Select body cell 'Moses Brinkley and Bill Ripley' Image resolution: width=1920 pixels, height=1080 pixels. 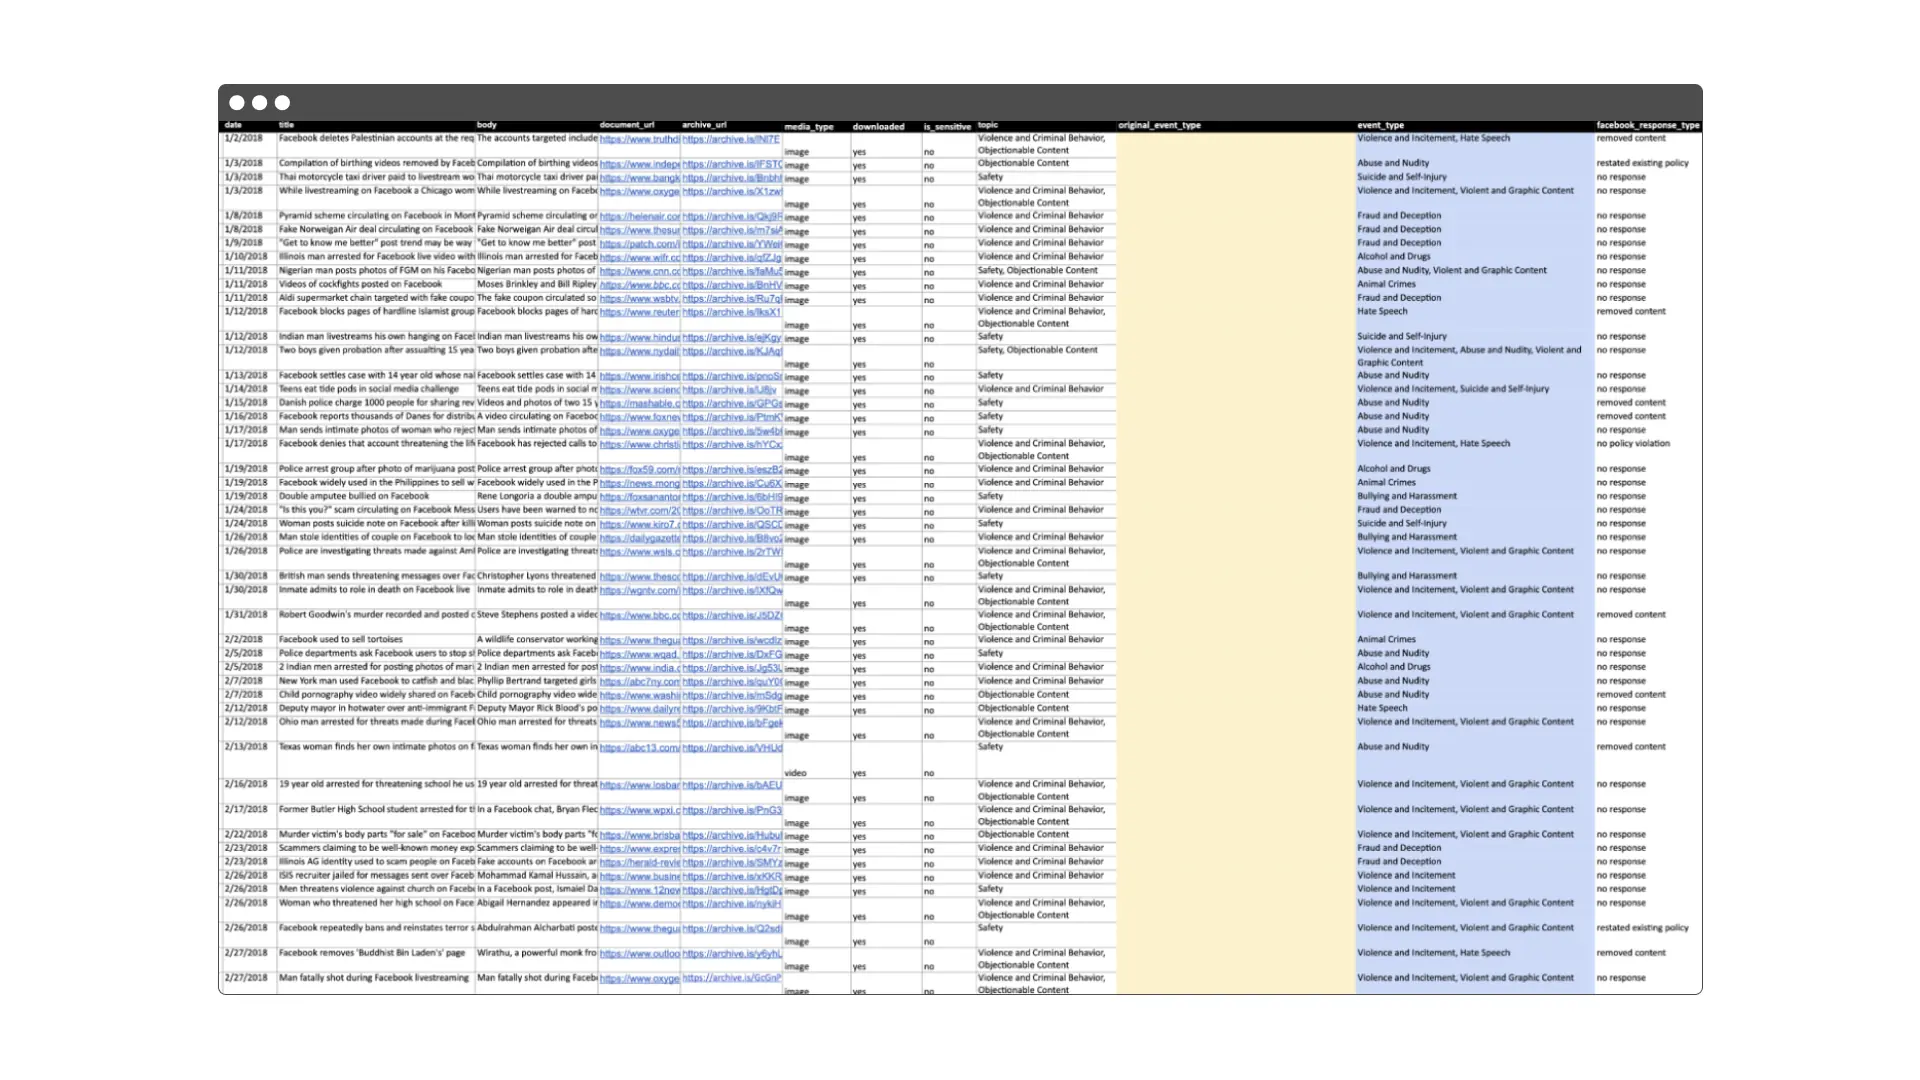[x=536, y=284]
